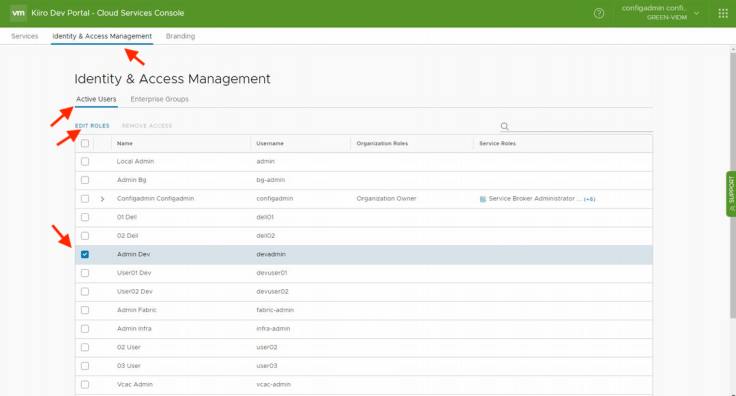Viewport: 736px width, 396px height.
Task: Click the Kiiro Dev Portal console title
Action: (x=107, y=13)
